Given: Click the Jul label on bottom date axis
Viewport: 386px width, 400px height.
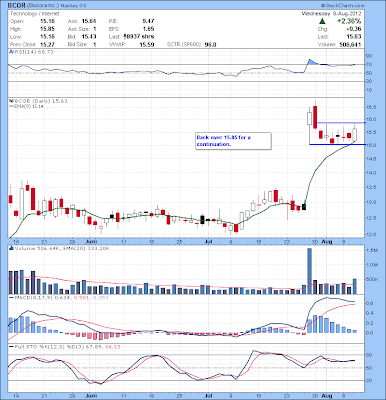Looking at the screenshot, I should [x=209, y=395].
